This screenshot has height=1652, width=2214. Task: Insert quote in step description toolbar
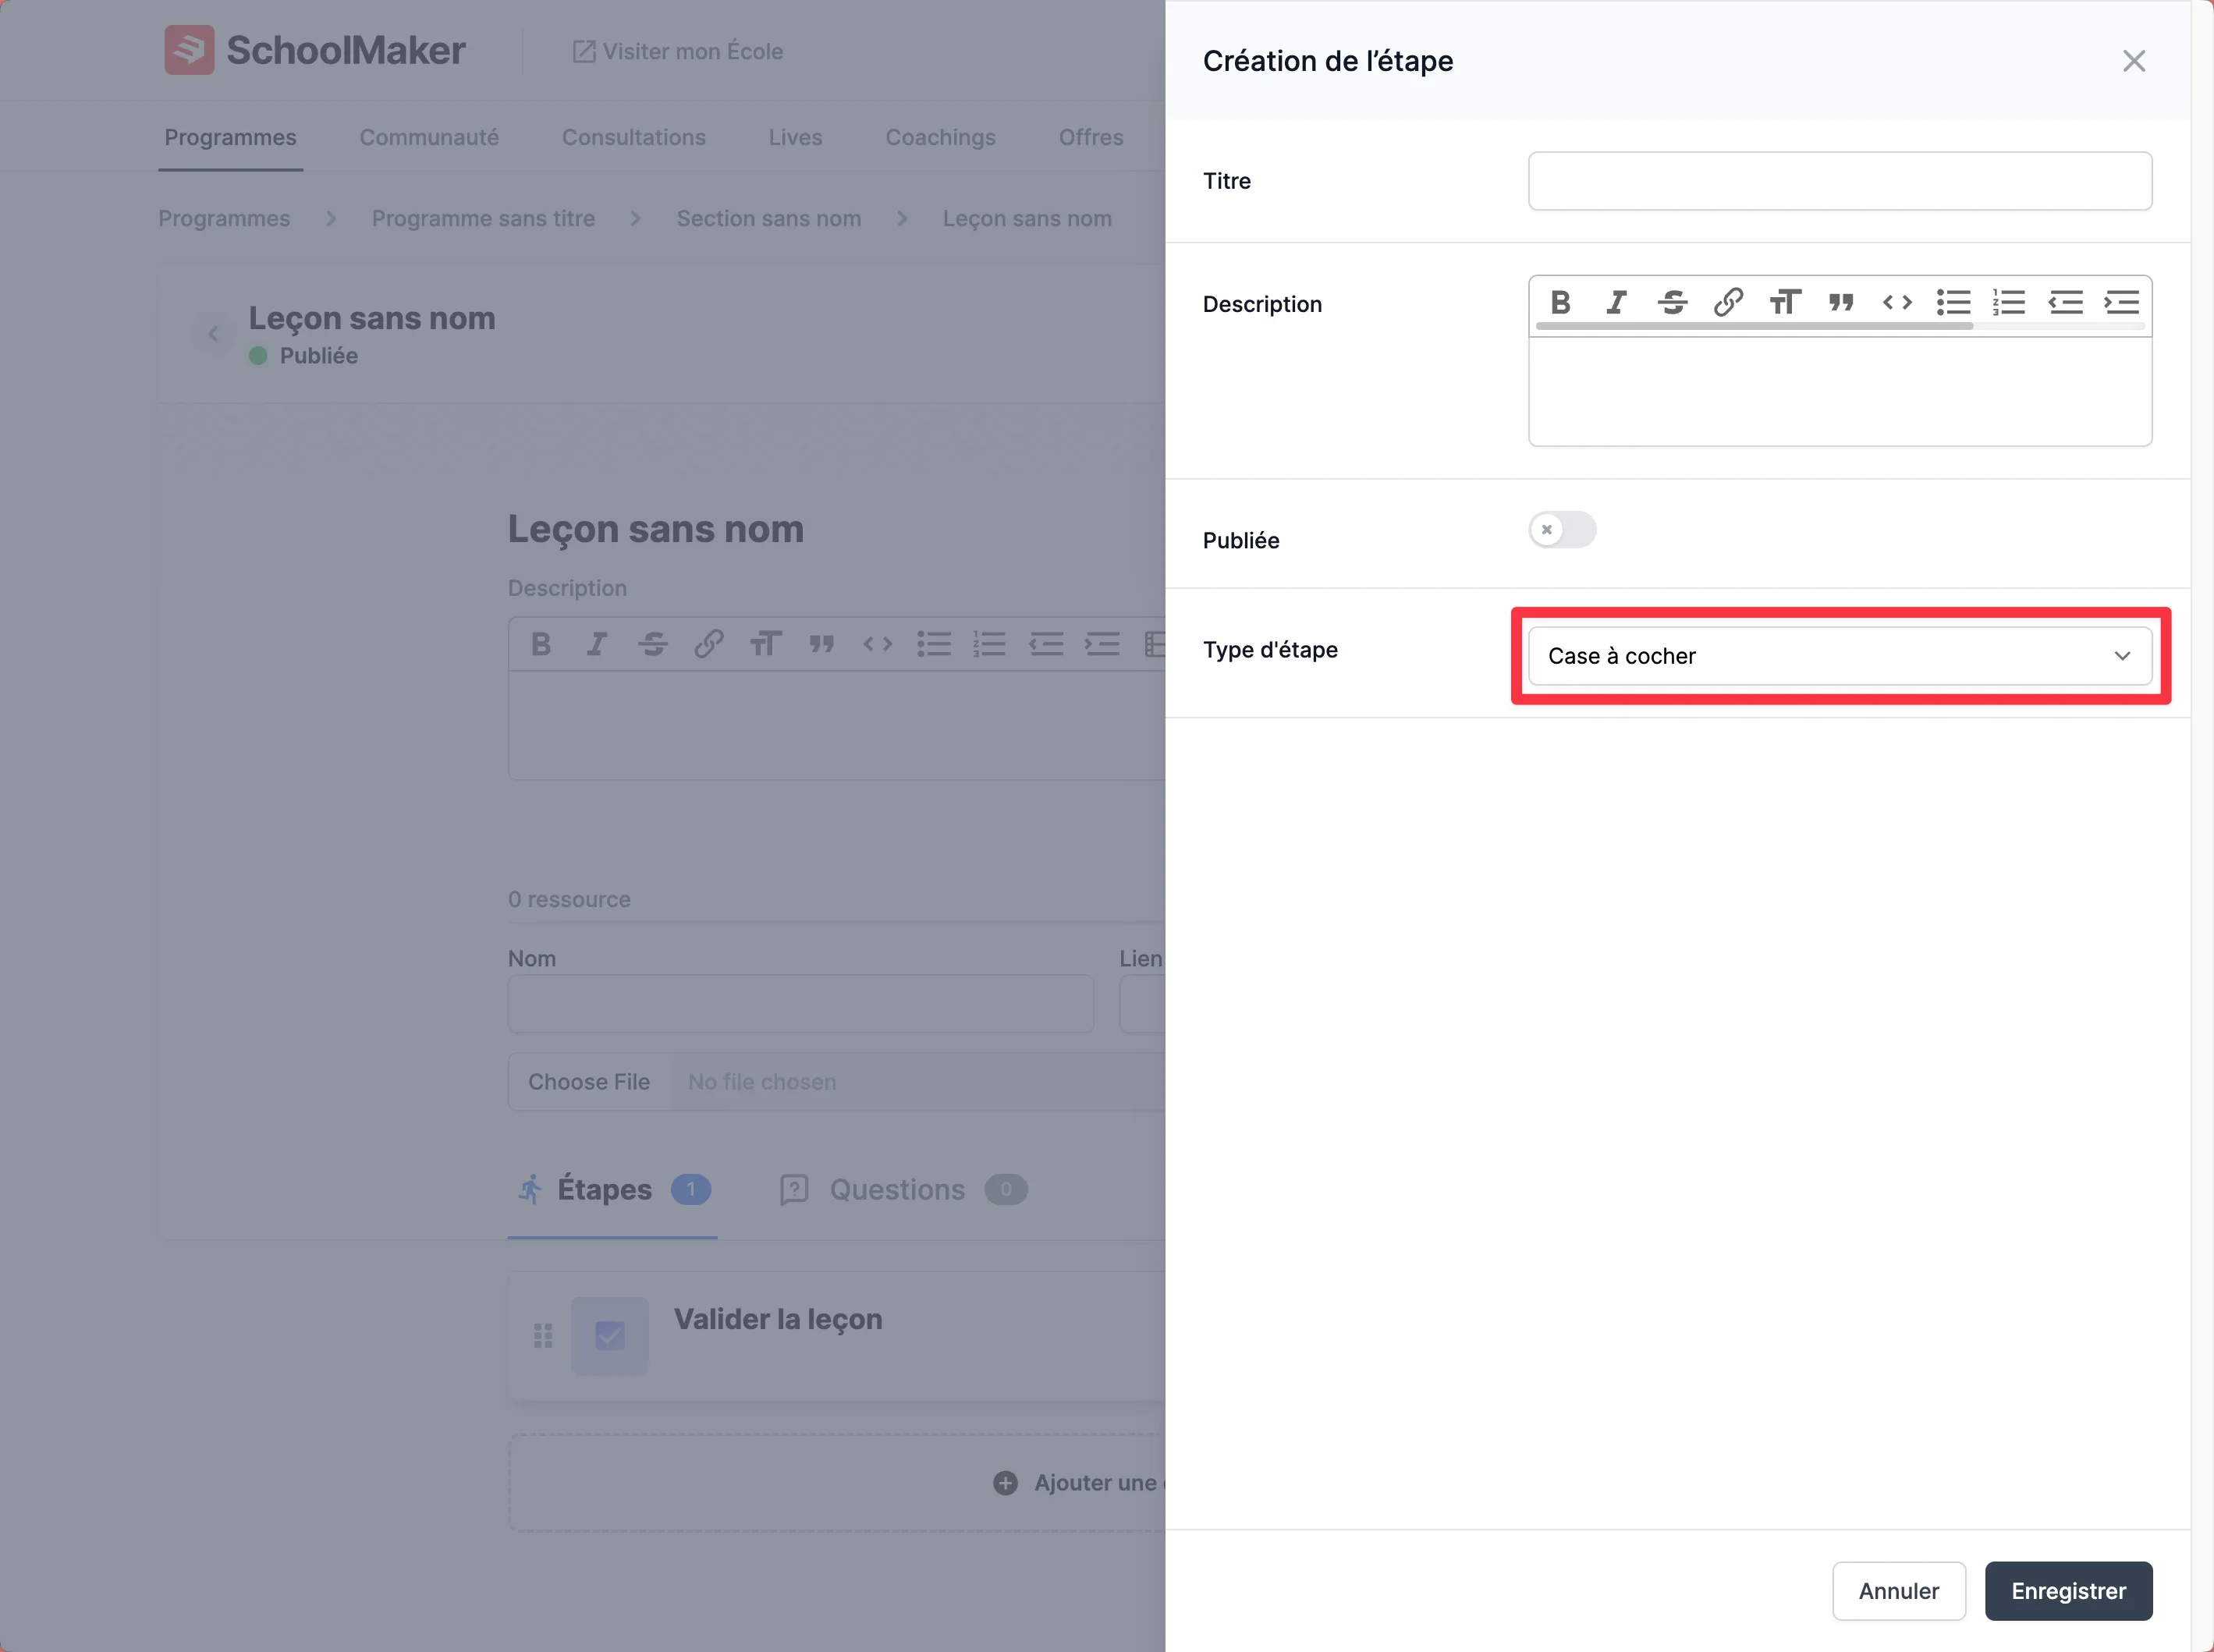click(x=1841, y=302)
